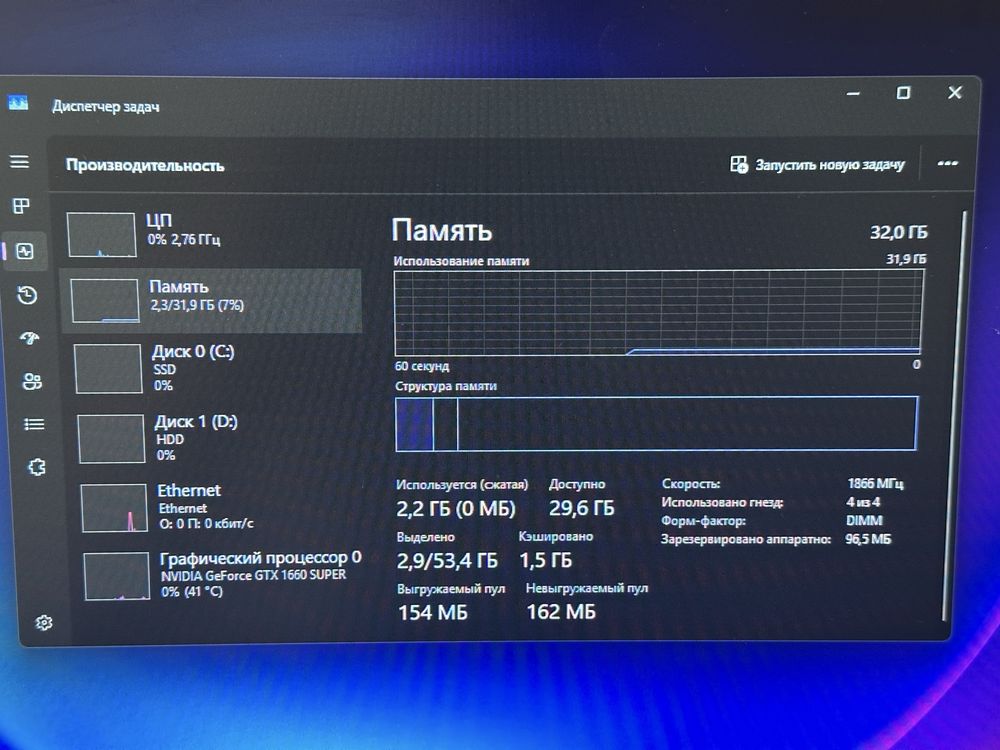Click the Task Manager app icon in title bar
Screen dimensions: 1000x750
tap(18, 102)
